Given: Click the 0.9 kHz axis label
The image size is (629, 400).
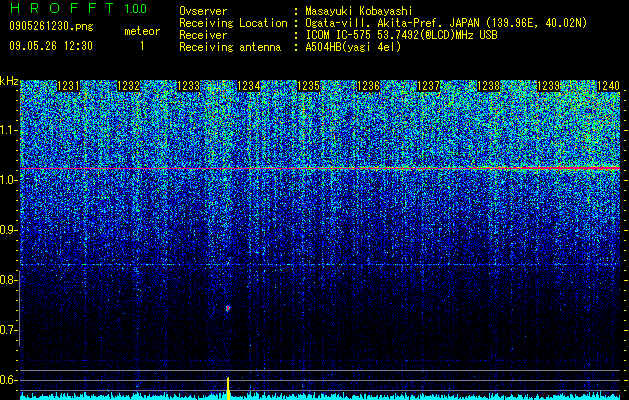Looking at the screenshot, I should coord(9,230).
